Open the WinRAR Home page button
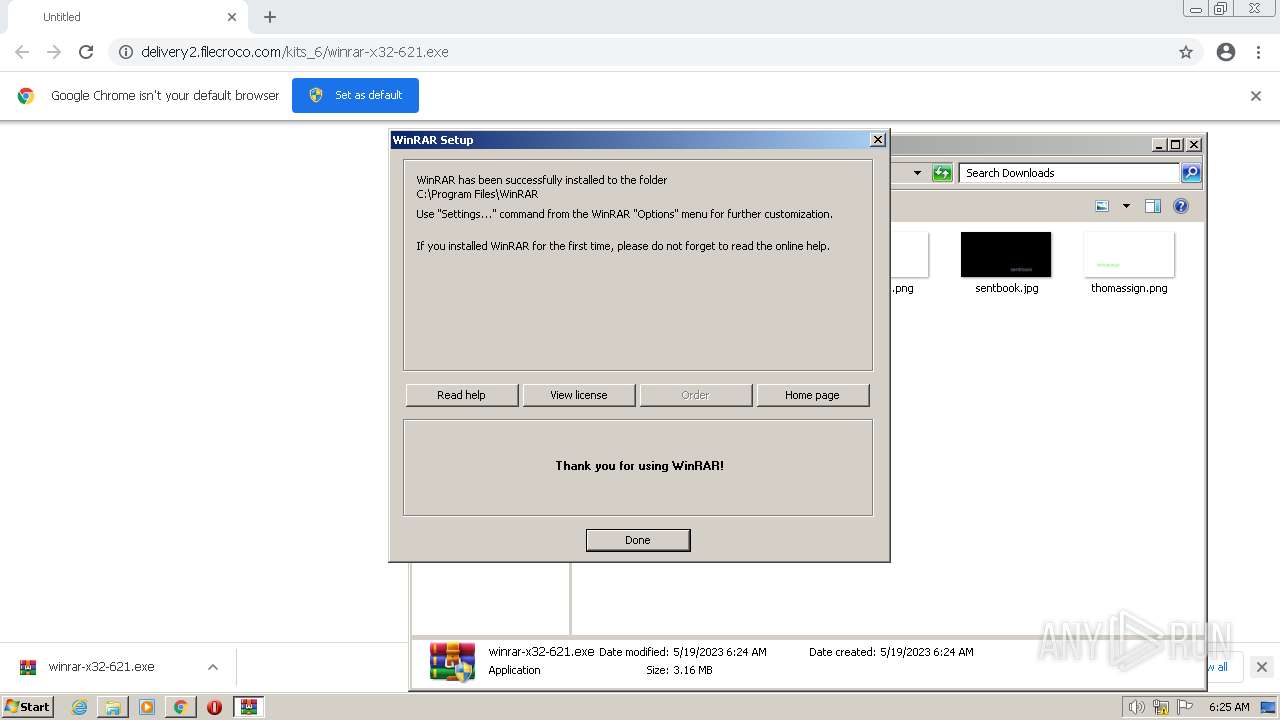The image size is (1280, 720). tap(813, 395)
